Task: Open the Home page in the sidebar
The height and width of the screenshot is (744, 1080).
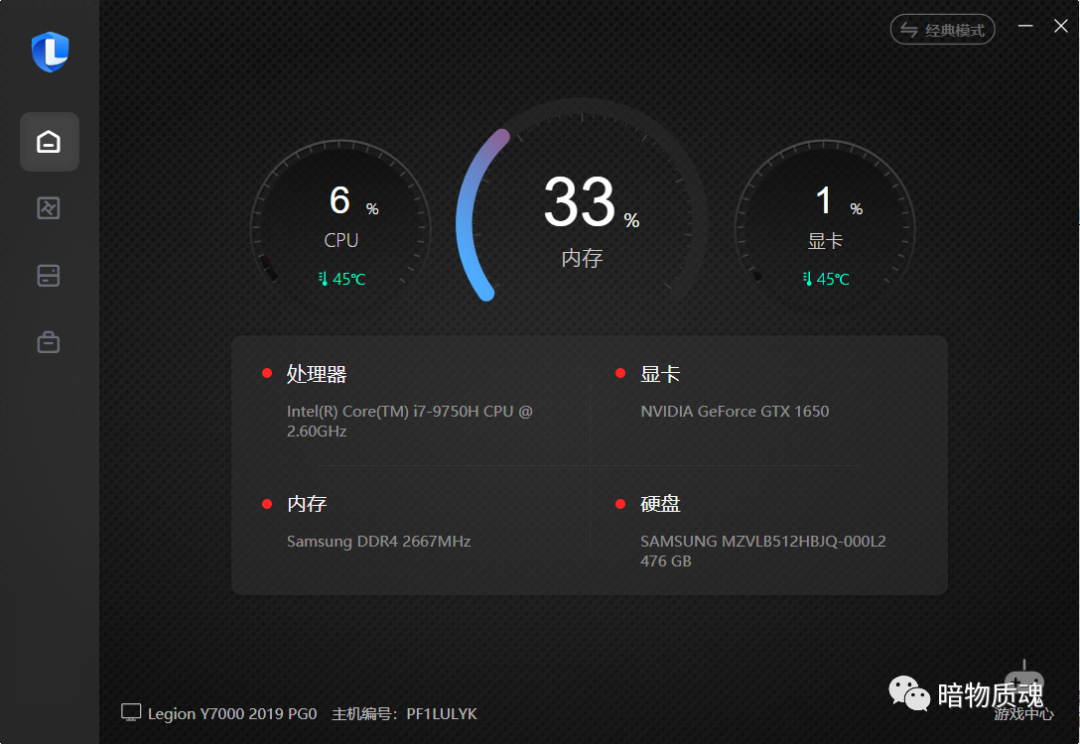Action: [49, 142]
